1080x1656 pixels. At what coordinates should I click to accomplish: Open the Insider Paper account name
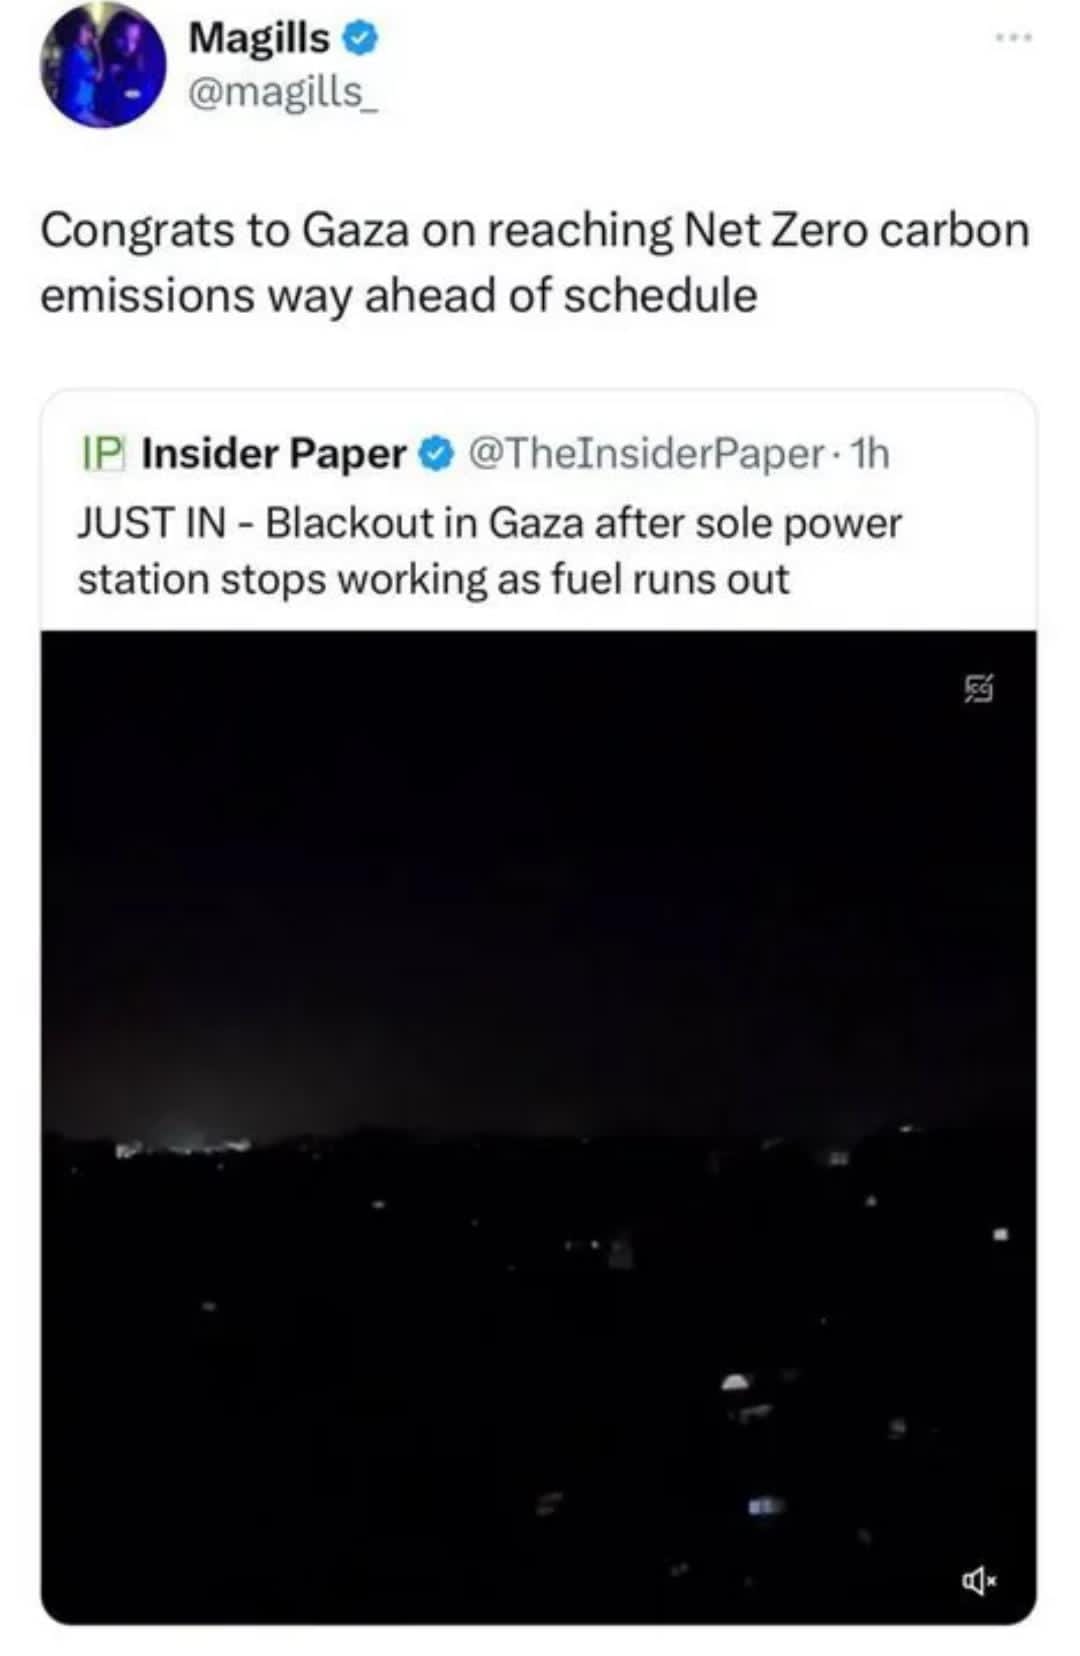click(x=274, y=453)
